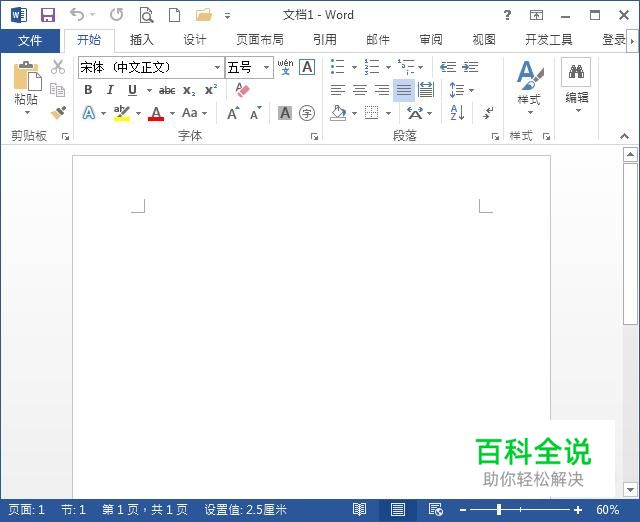Click the Decrease Indent icon
This screenshot has height=522, width=640.
coord(448,67)
